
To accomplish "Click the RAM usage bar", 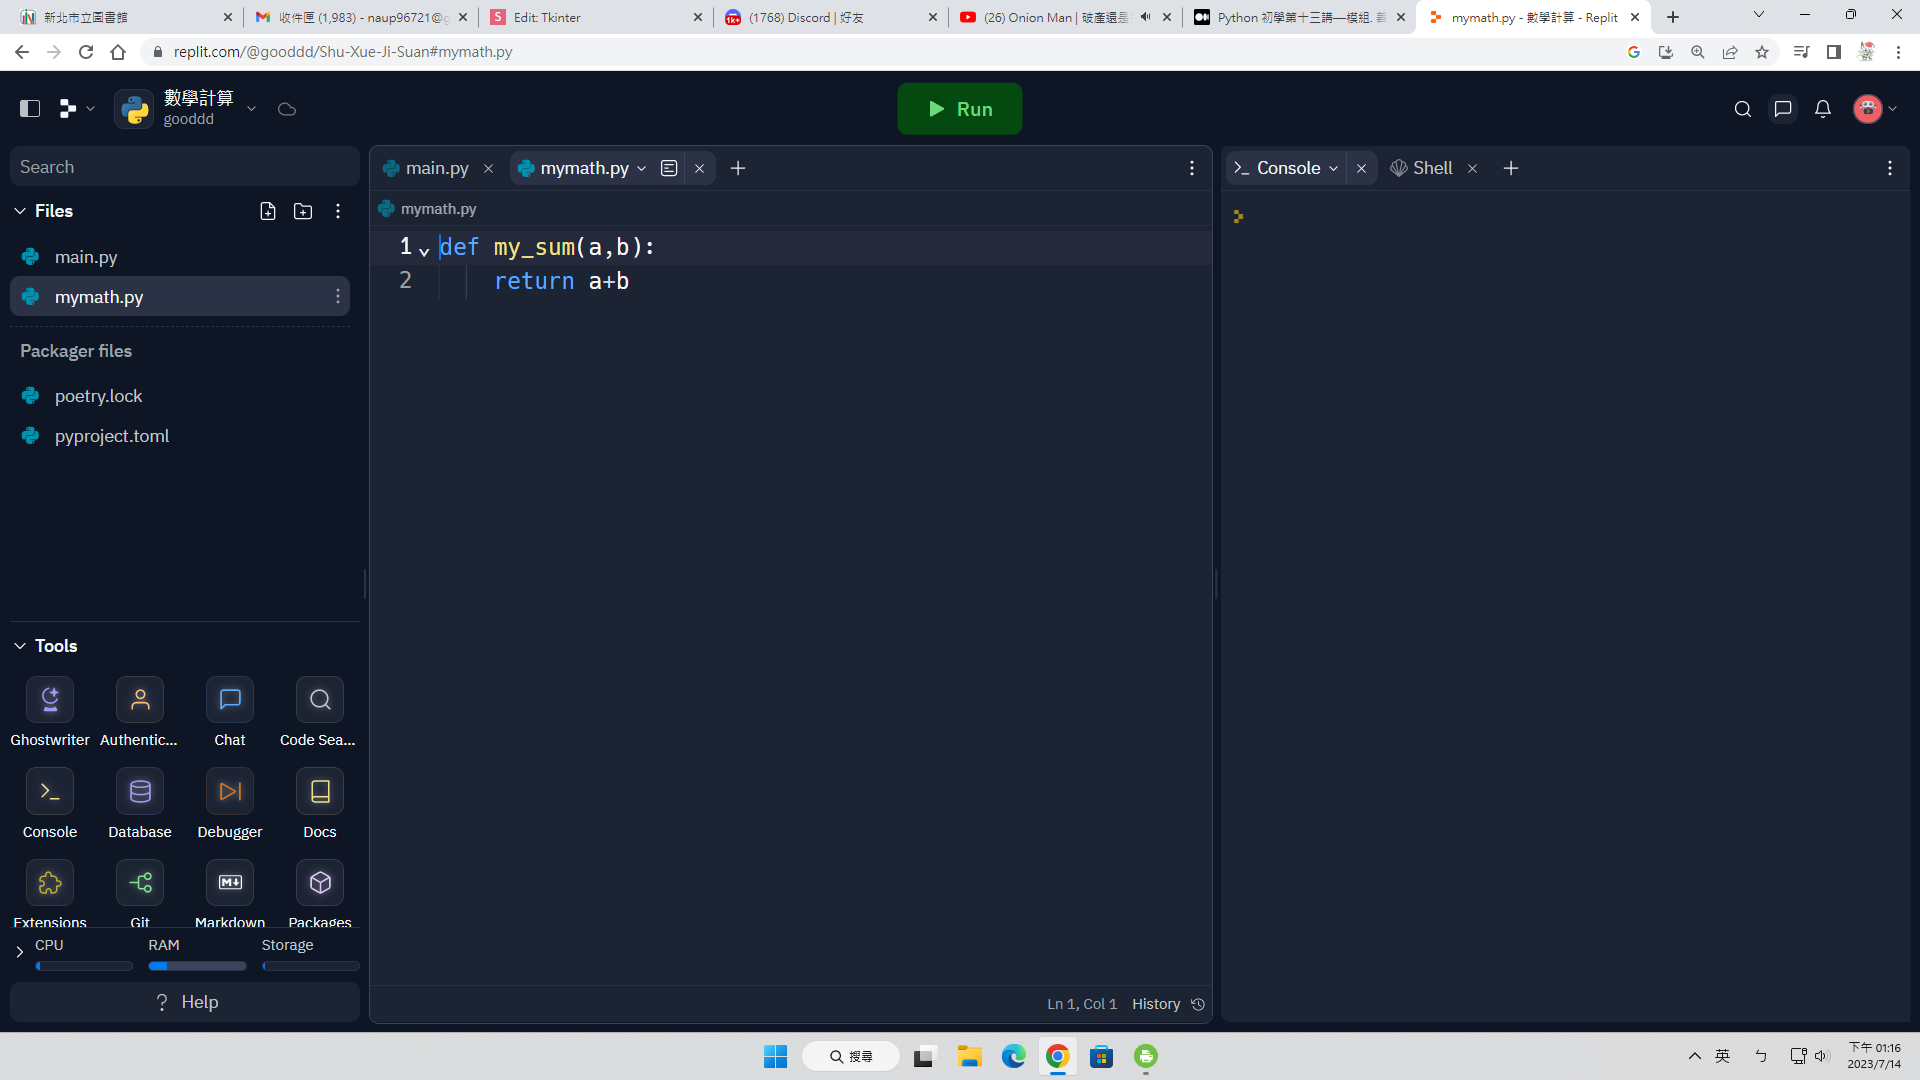I will (x=197, y=966).
